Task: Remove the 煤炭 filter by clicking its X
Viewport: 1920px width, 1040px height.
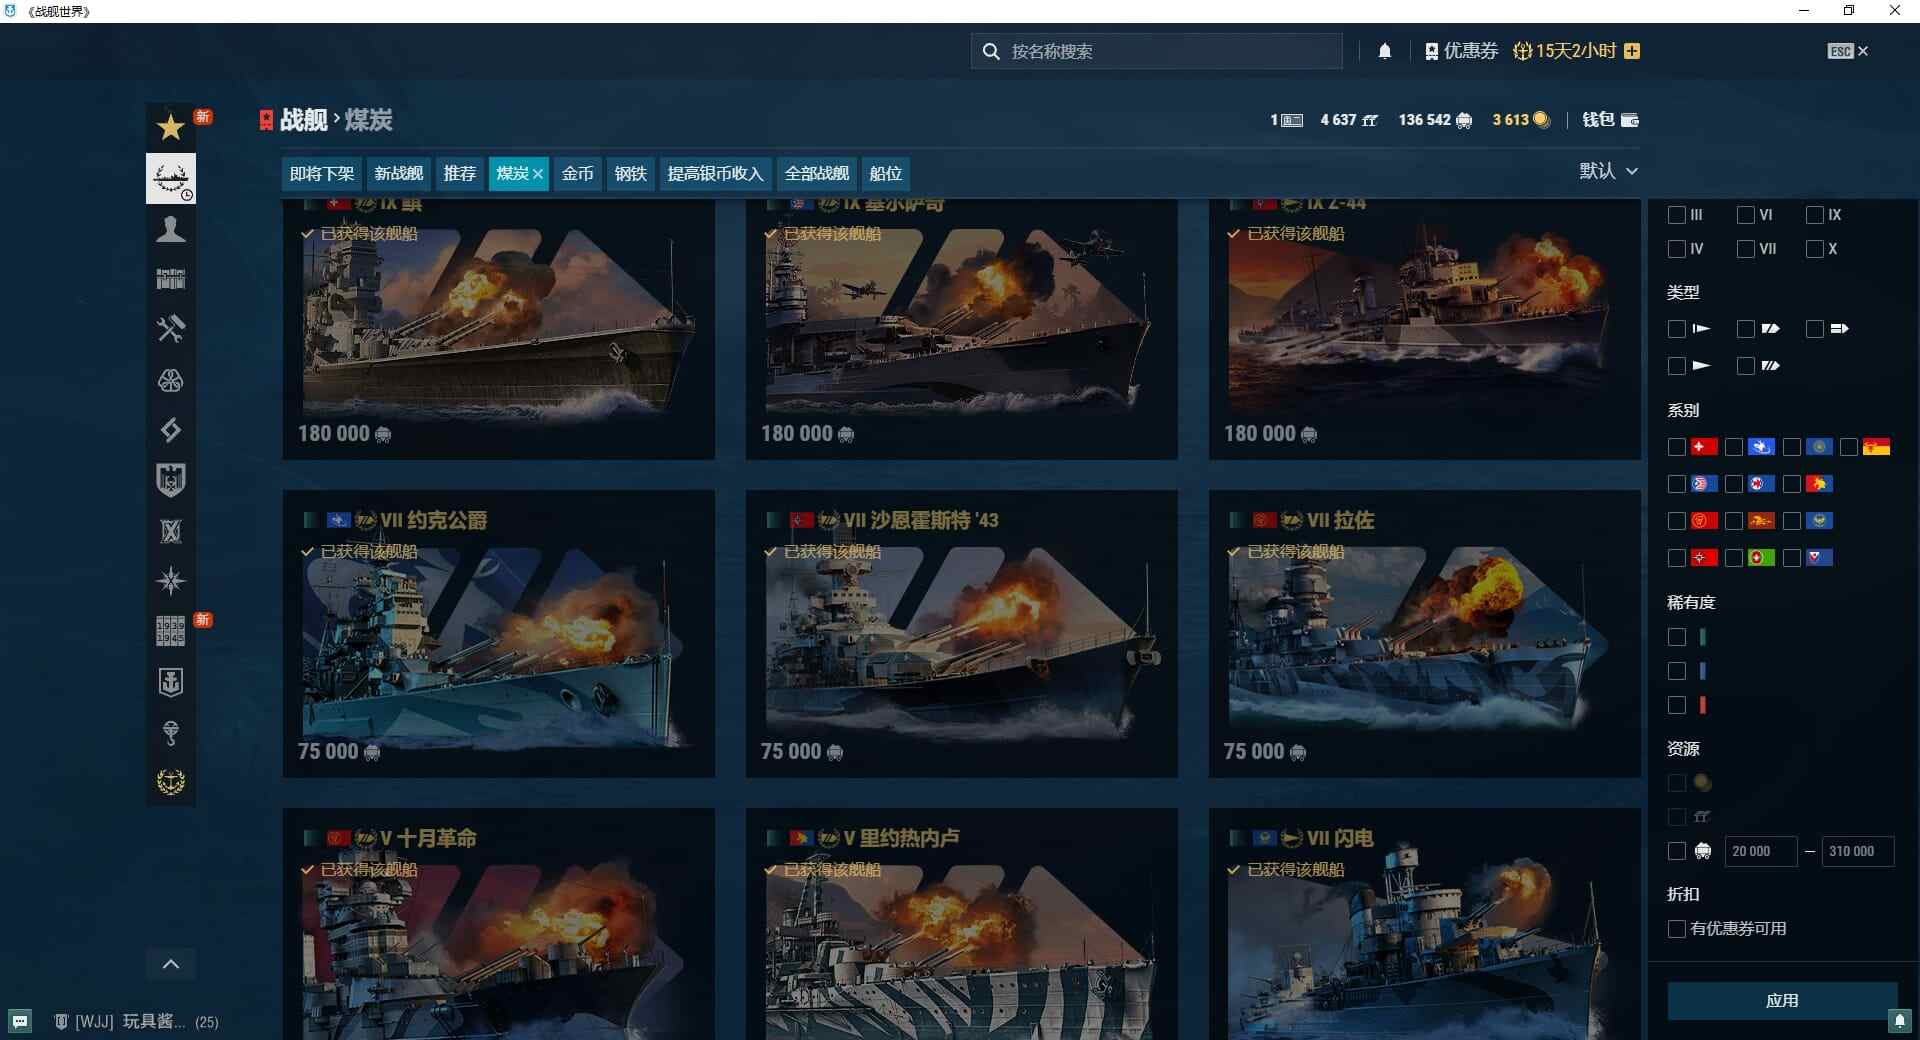Action: pyautogui.click(x=537, y=173)
